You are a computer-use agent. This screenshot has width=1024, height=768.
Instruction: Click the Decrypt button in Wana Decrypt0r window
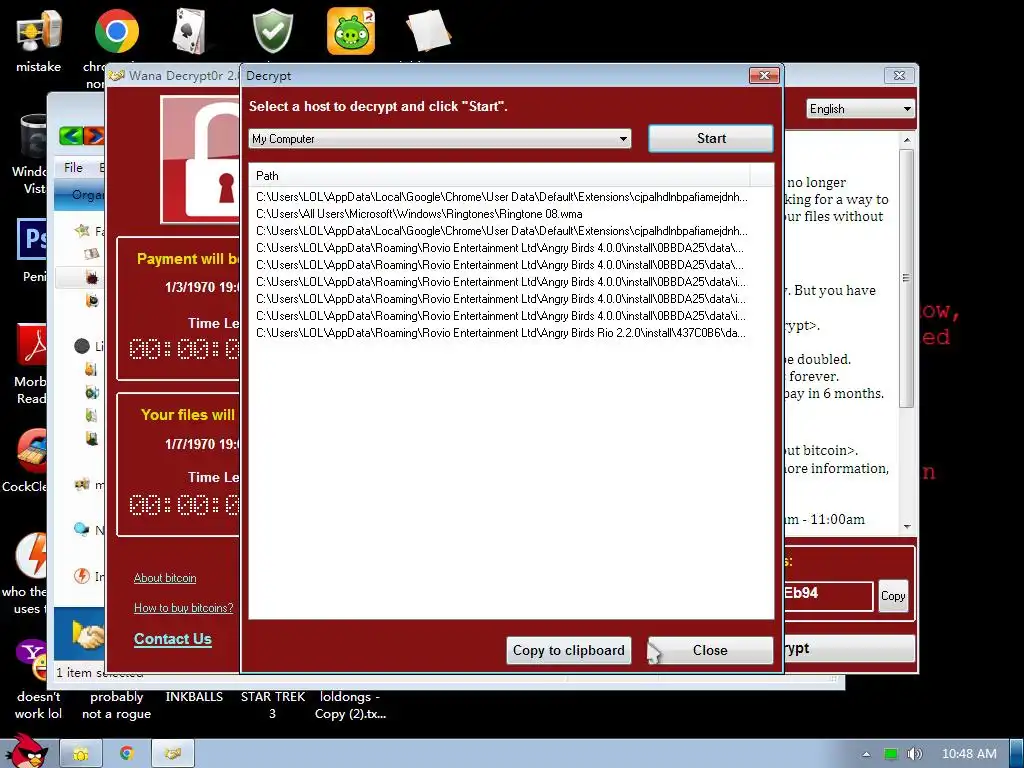point(848,648)
